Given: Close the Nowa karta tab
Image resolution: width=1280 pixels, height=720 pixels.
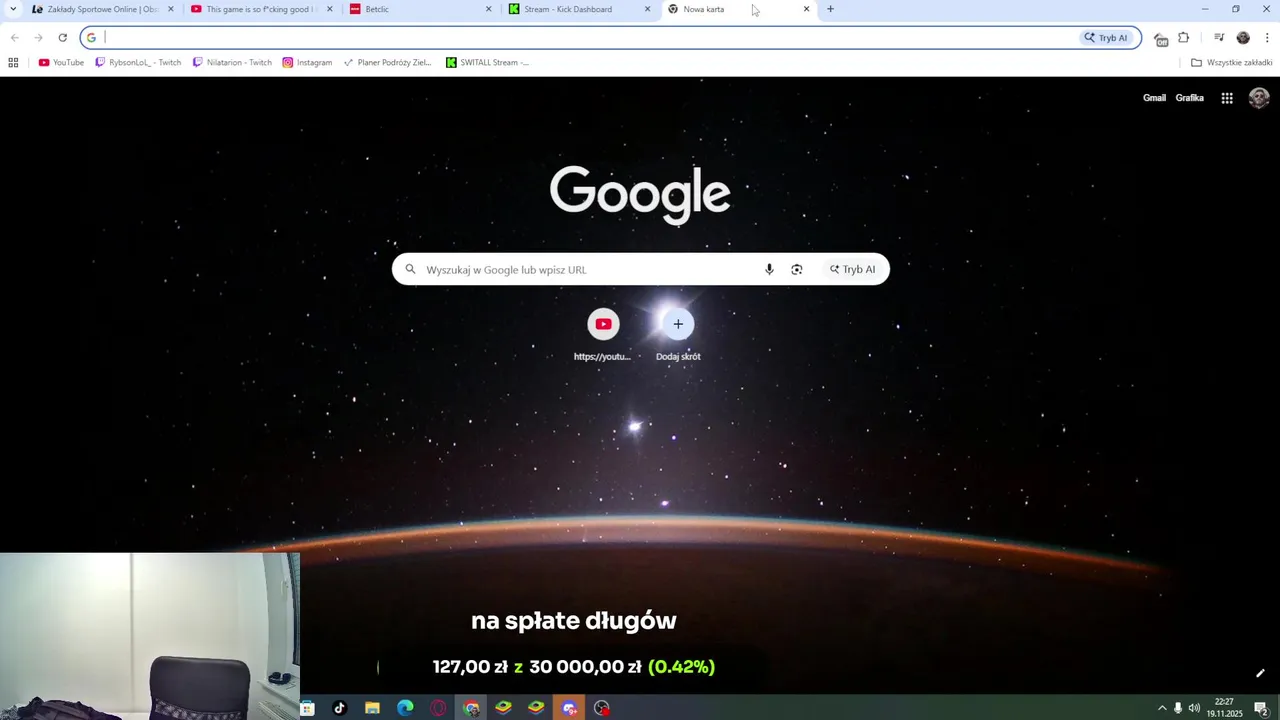Looking at the screenshot, I should (807, 9).
